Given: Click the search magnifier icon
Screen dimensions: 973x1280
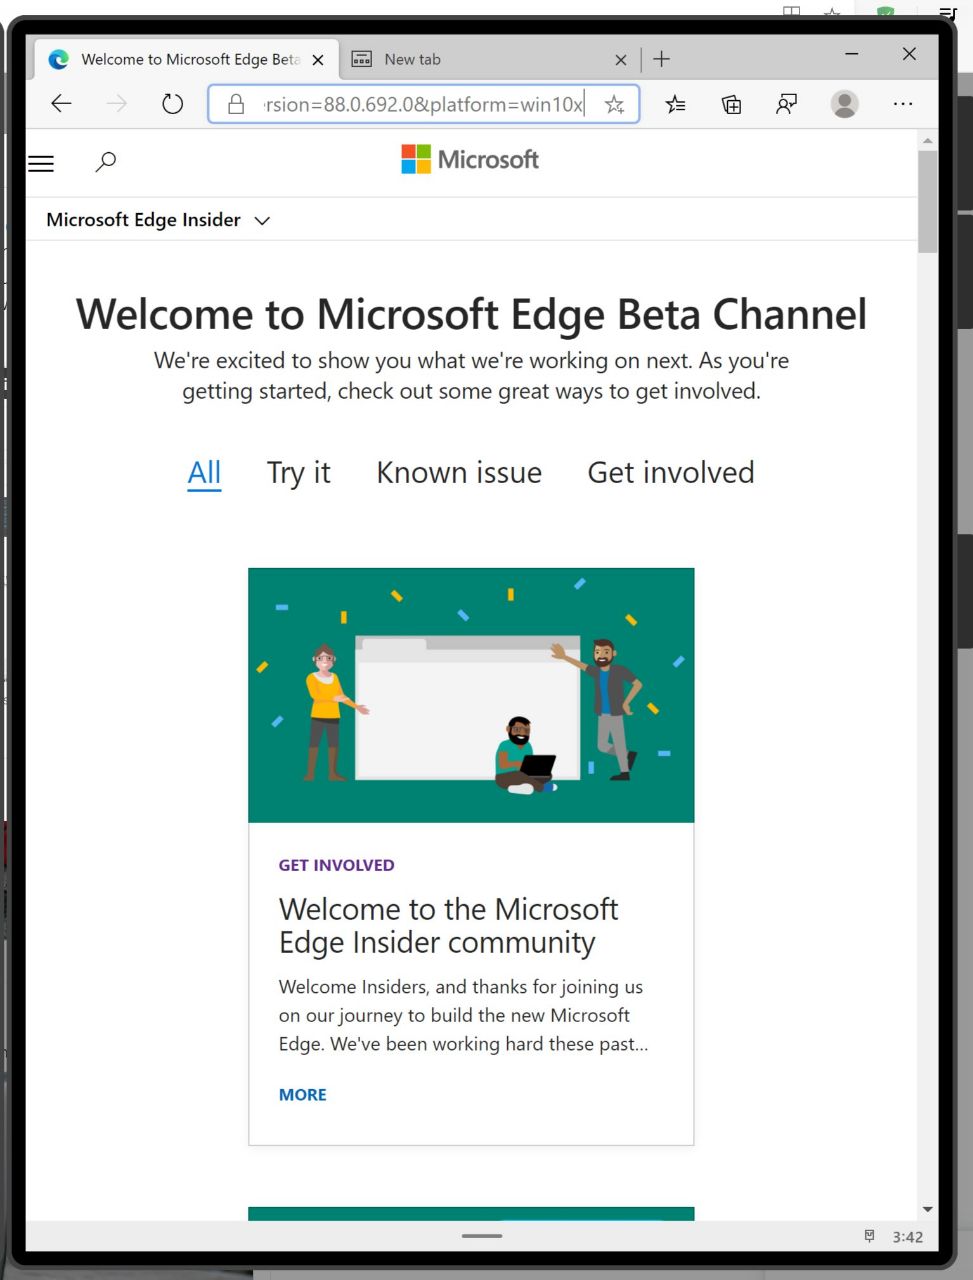Looking at the screenshot, I should [106, 162].
